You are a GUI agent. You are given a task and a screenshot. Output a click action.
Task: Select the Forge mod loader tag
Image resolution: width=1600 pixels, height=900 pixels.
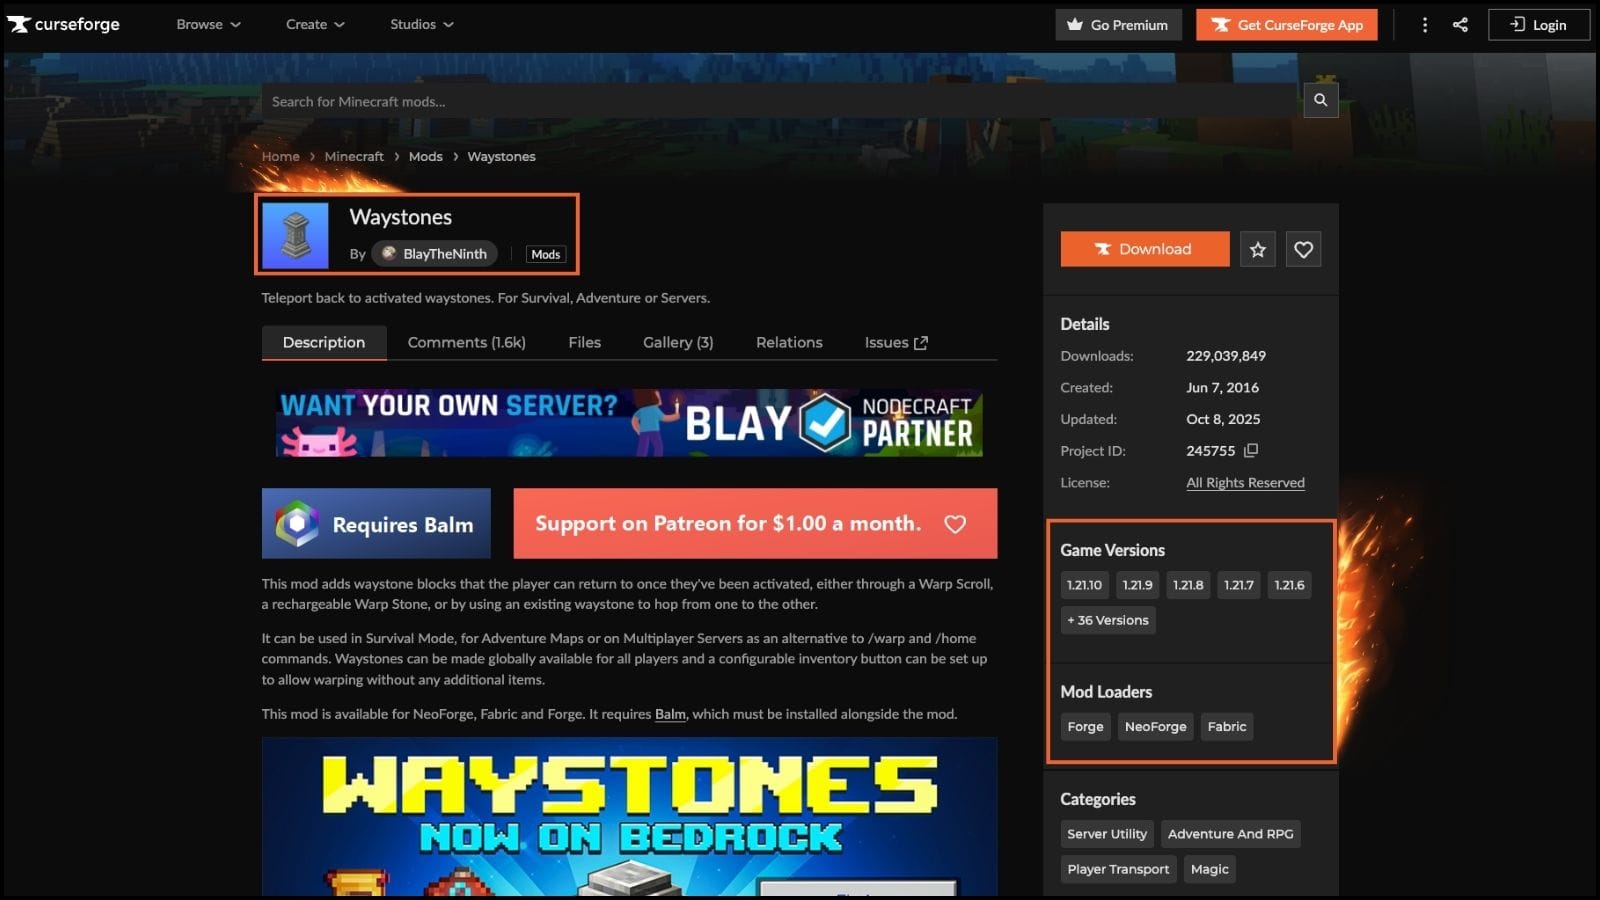(1085, 727)
